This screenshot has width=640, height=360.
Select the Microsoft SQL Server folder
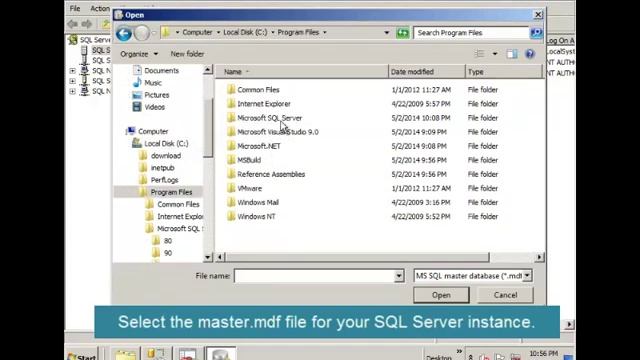(x=264, y=118)
